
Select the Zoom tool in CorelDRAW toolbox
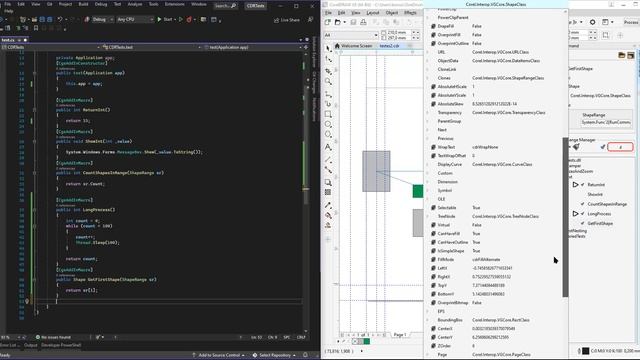pos(328,82)
